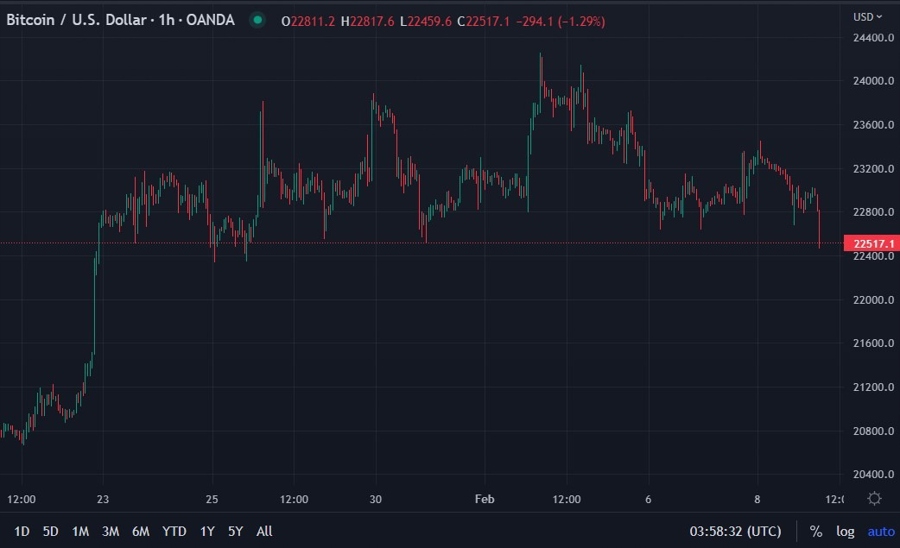Screen dimensions: 900x548
Task: Click the 20400.0 price axis label
Action: click(874, 475)
